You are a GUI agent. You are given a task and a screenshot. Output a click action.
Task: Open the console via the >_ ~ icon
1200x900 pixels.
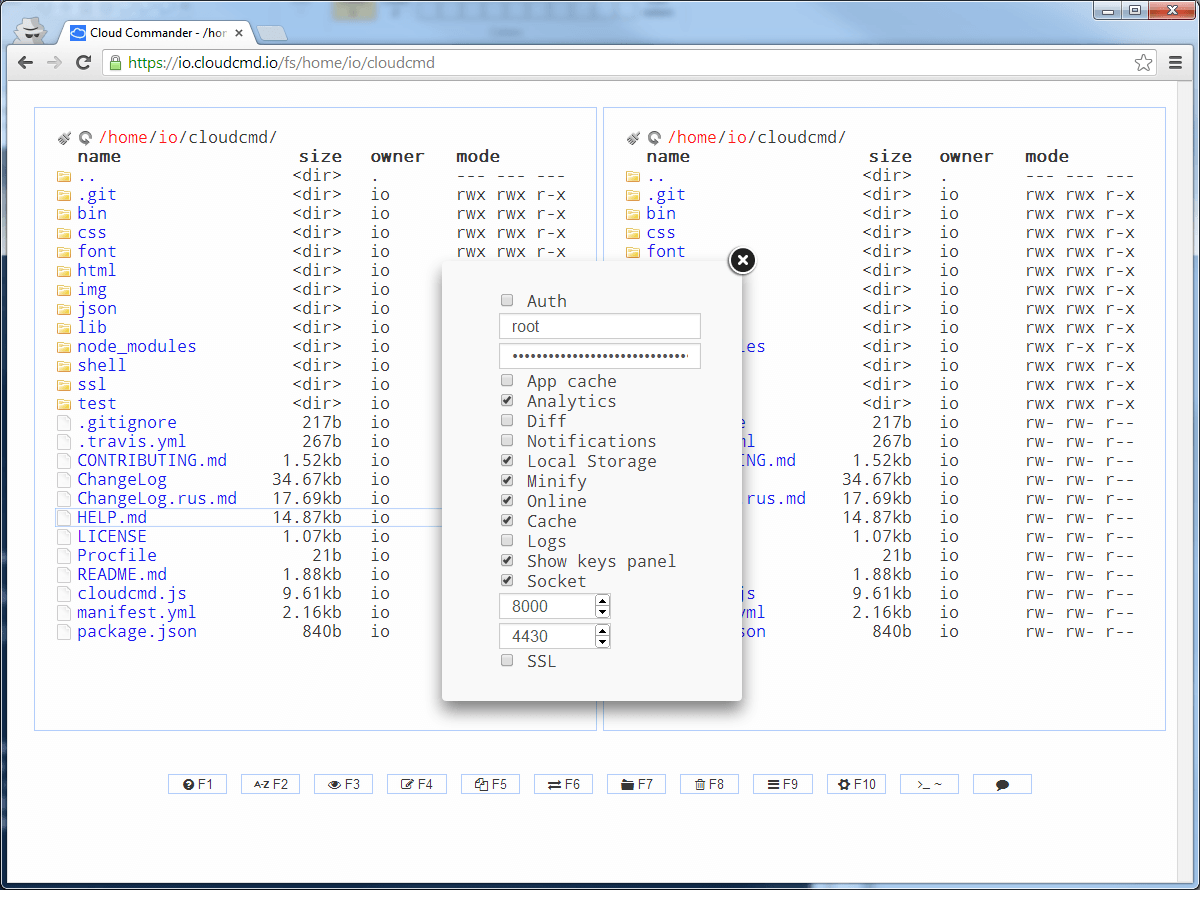pyautogui.click(x=928, y=783)
